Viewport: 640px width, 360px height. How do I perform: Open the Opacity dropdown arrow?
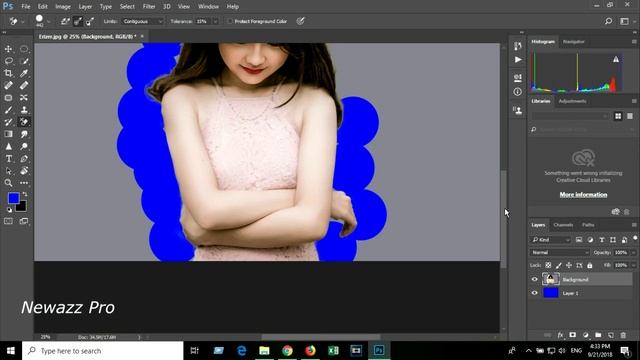pos(634,253)
